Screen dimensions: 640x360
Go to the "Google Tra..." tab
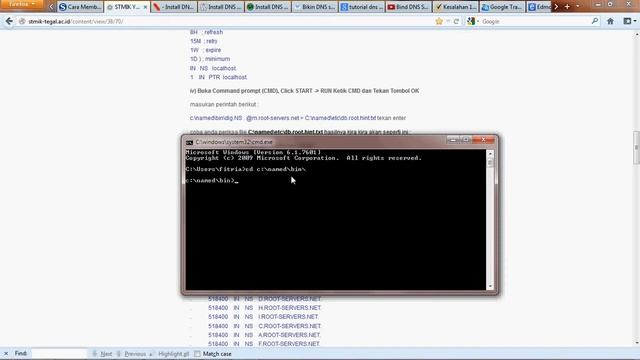[x=502, y=7]
